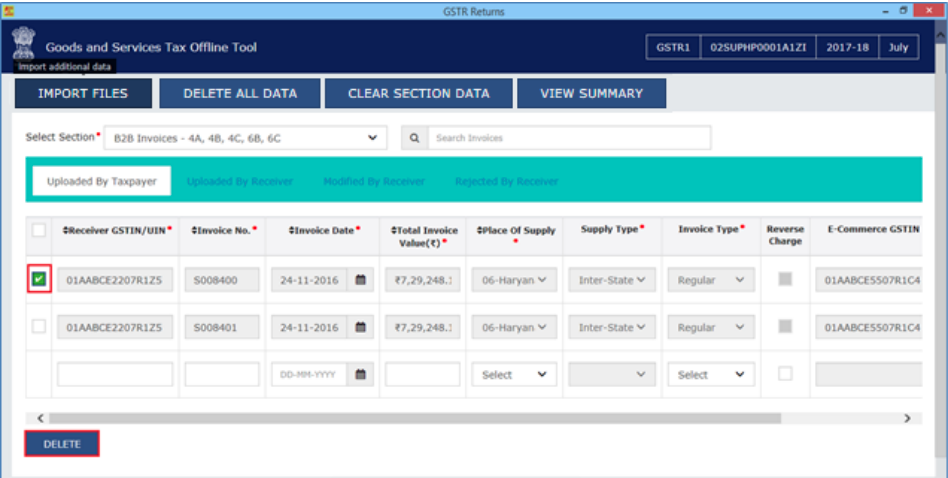Click sort arrows on Invoice No. header
This screenshot has height=478, width=948.
pyautogui.click(x=195, y=230)
